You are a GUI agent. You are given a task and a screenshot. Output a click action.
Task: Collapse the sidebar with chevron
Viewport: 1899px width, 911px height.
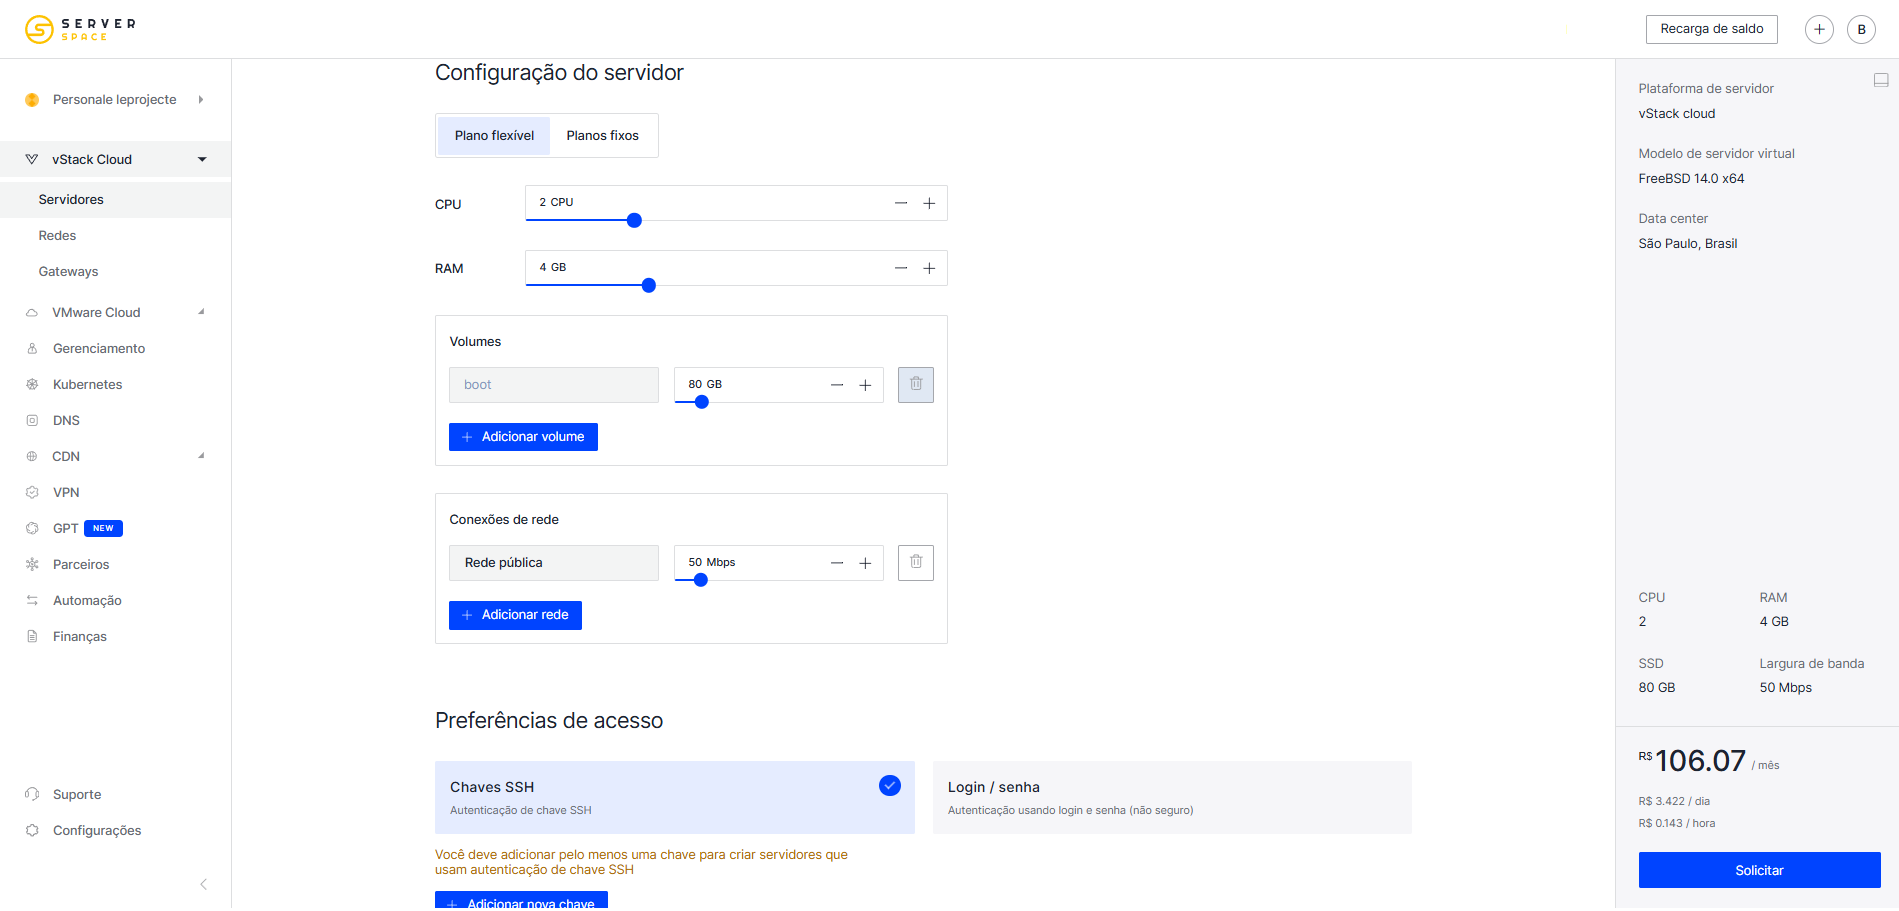tap(203, 884)
